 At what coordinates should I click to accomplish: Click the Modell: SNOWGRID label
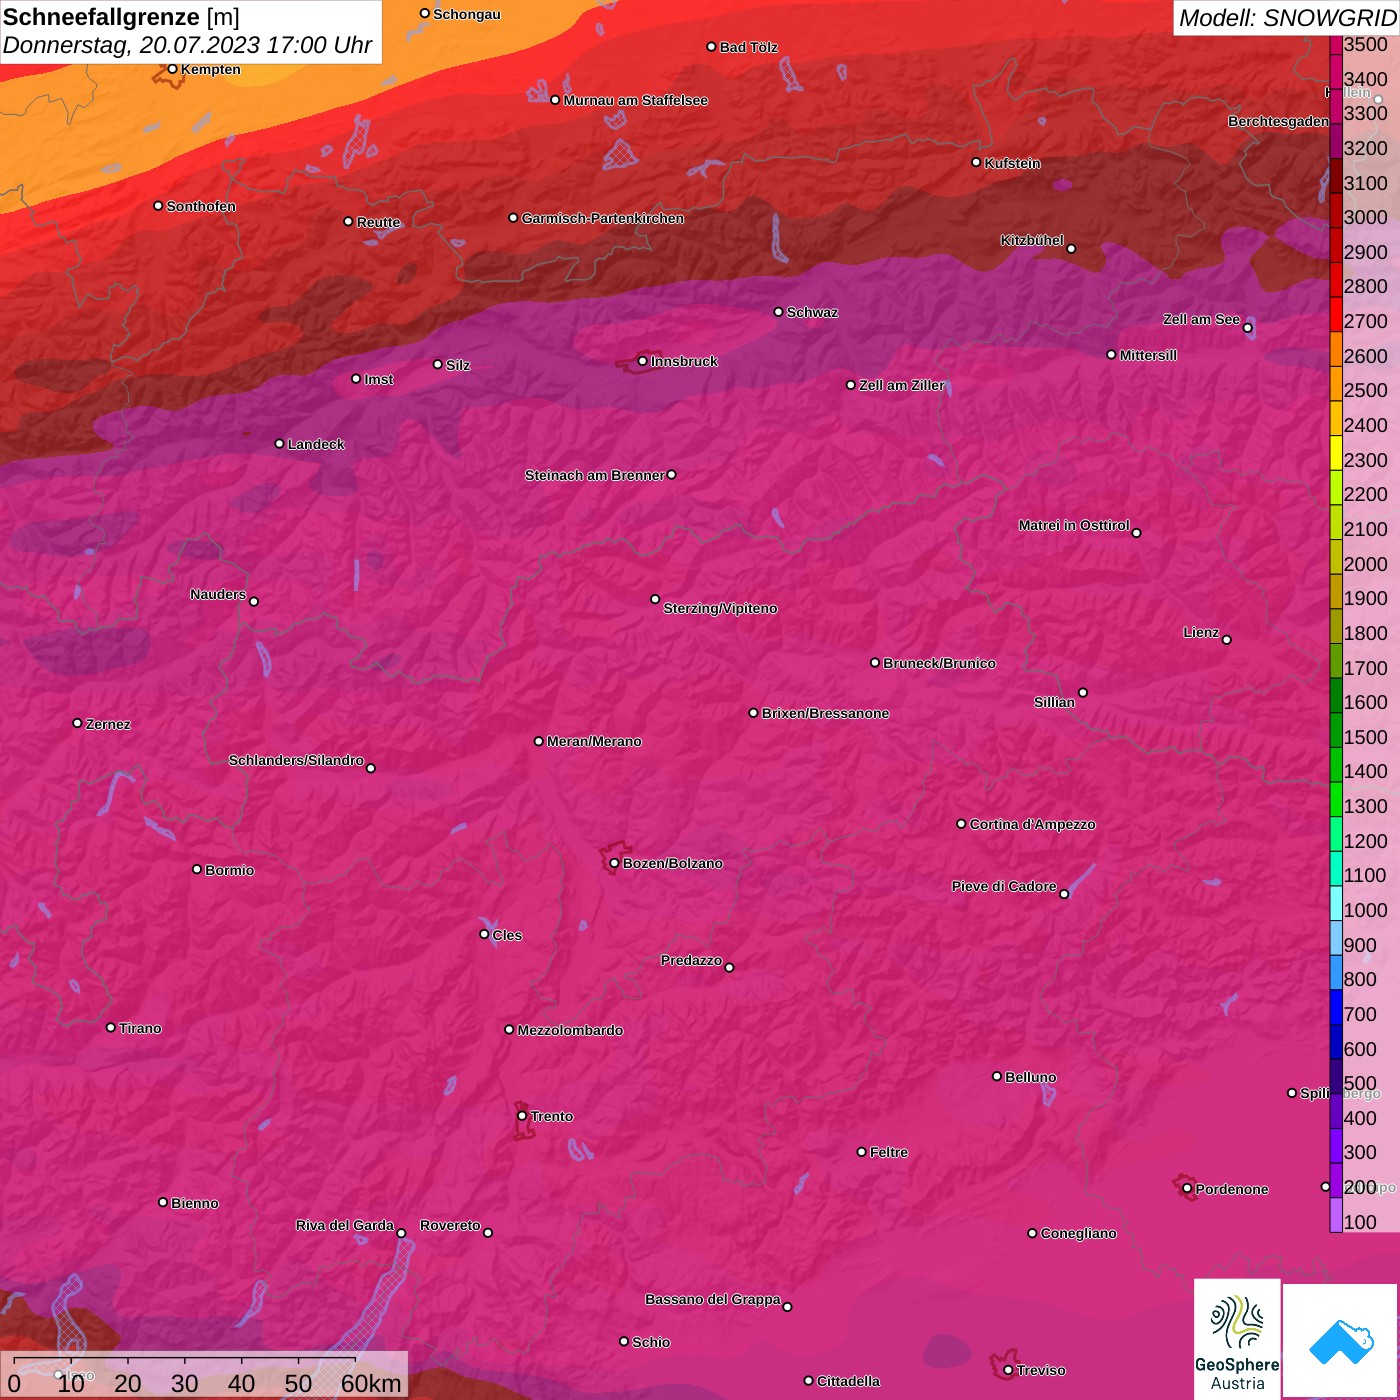click(1286, 18)
